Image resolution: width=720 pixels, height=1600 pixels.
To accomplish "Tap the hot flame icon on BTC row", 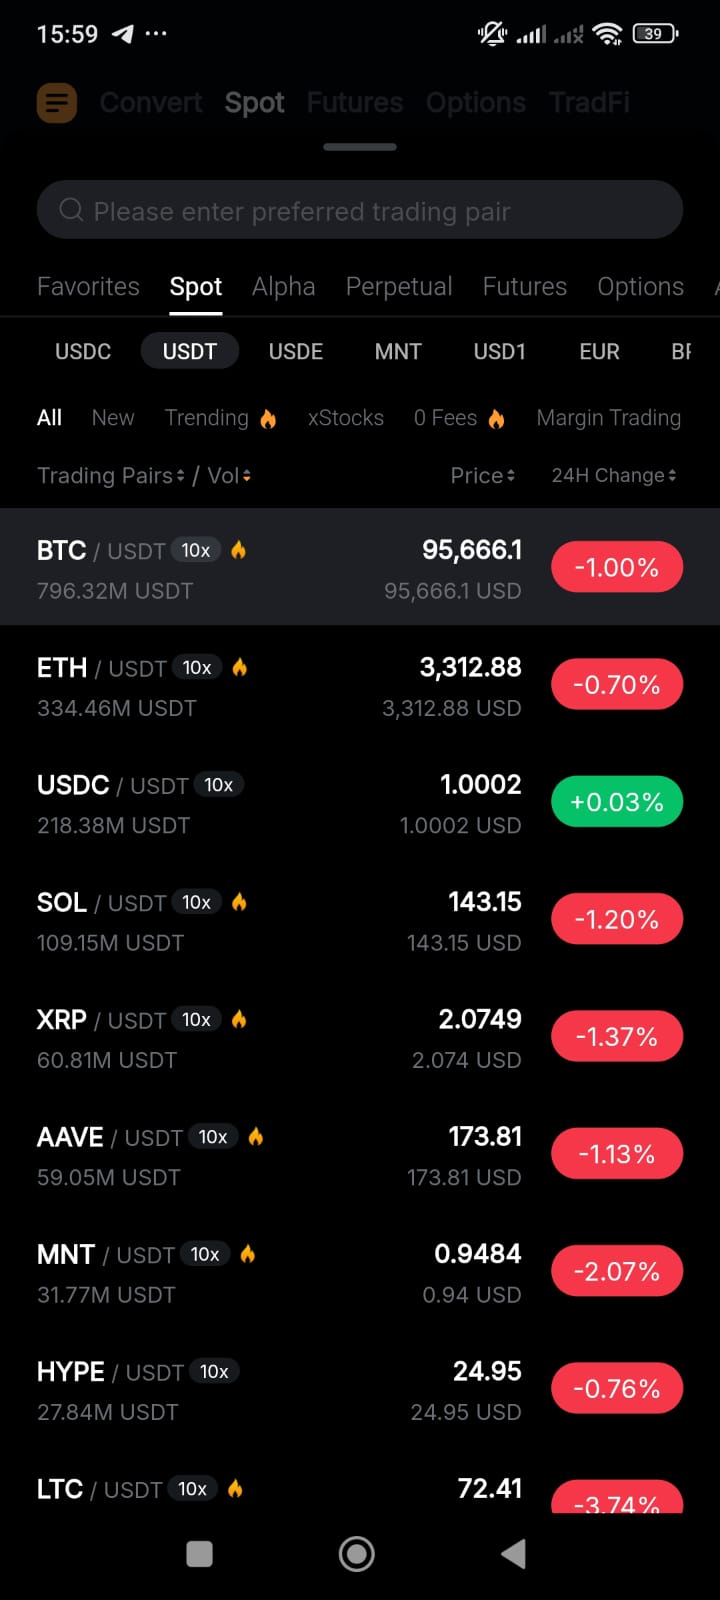I will [x=238, y=550].
